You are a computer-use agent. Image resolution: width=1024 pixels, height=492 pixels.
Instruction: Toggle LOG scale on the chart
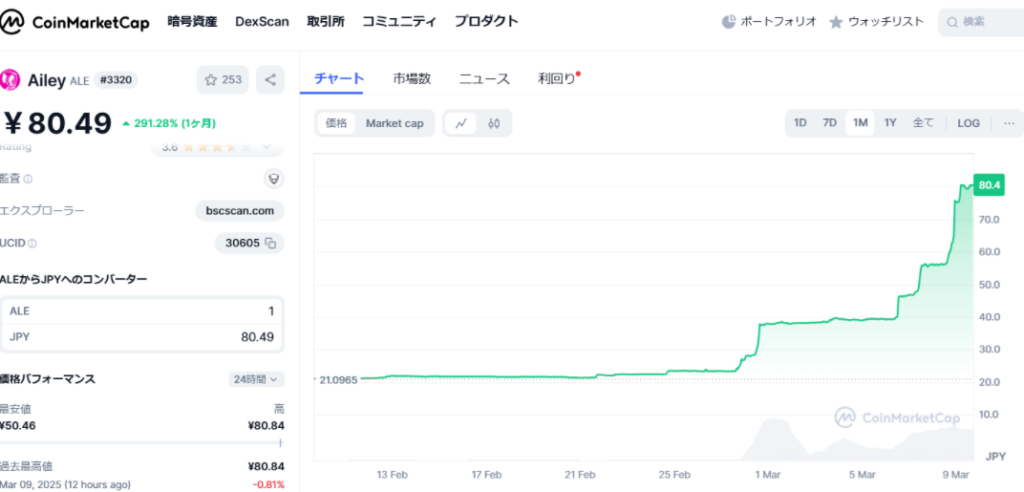(x=968, y=123)
